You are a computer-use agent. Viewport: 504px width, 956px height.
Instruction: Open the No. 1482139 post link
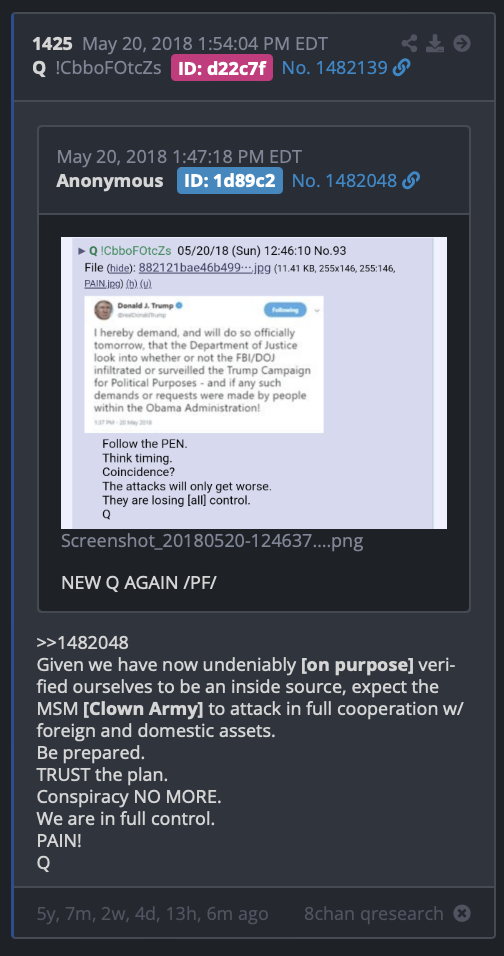(335, 68)
